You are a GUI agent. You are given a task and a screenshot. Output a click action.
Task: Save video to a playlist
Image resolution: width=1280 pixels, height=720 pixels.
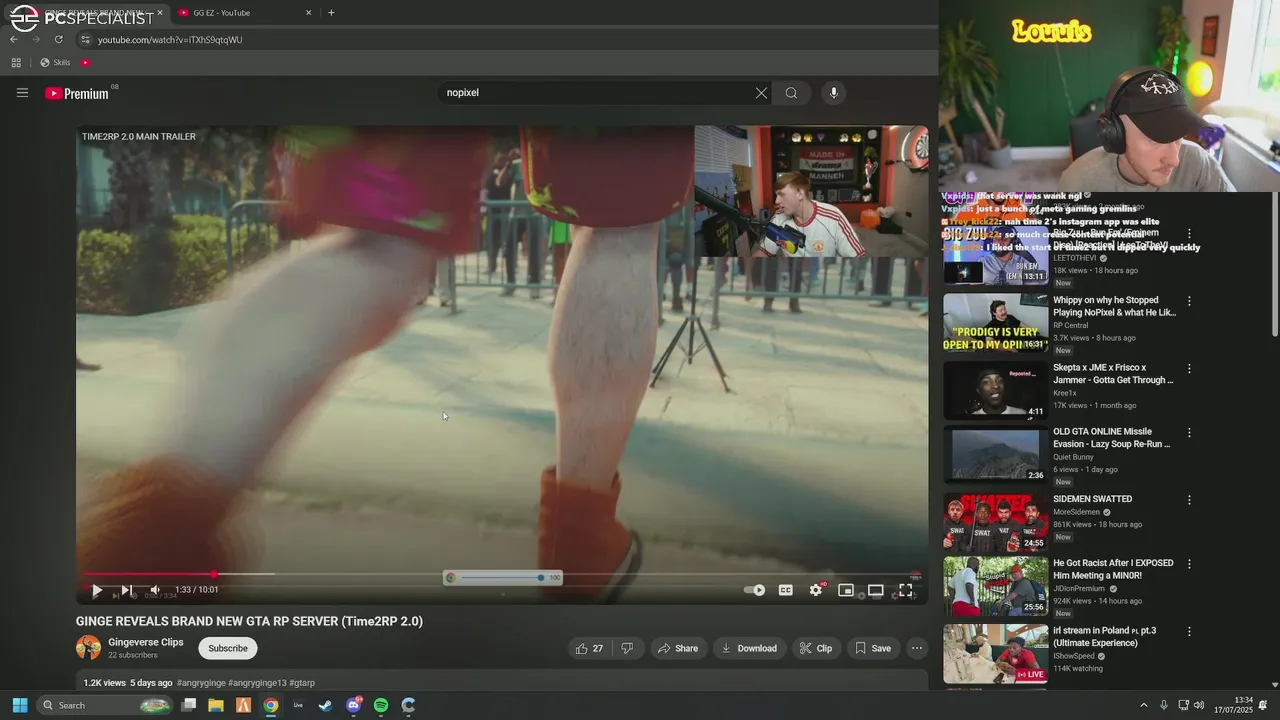(872, 648)
